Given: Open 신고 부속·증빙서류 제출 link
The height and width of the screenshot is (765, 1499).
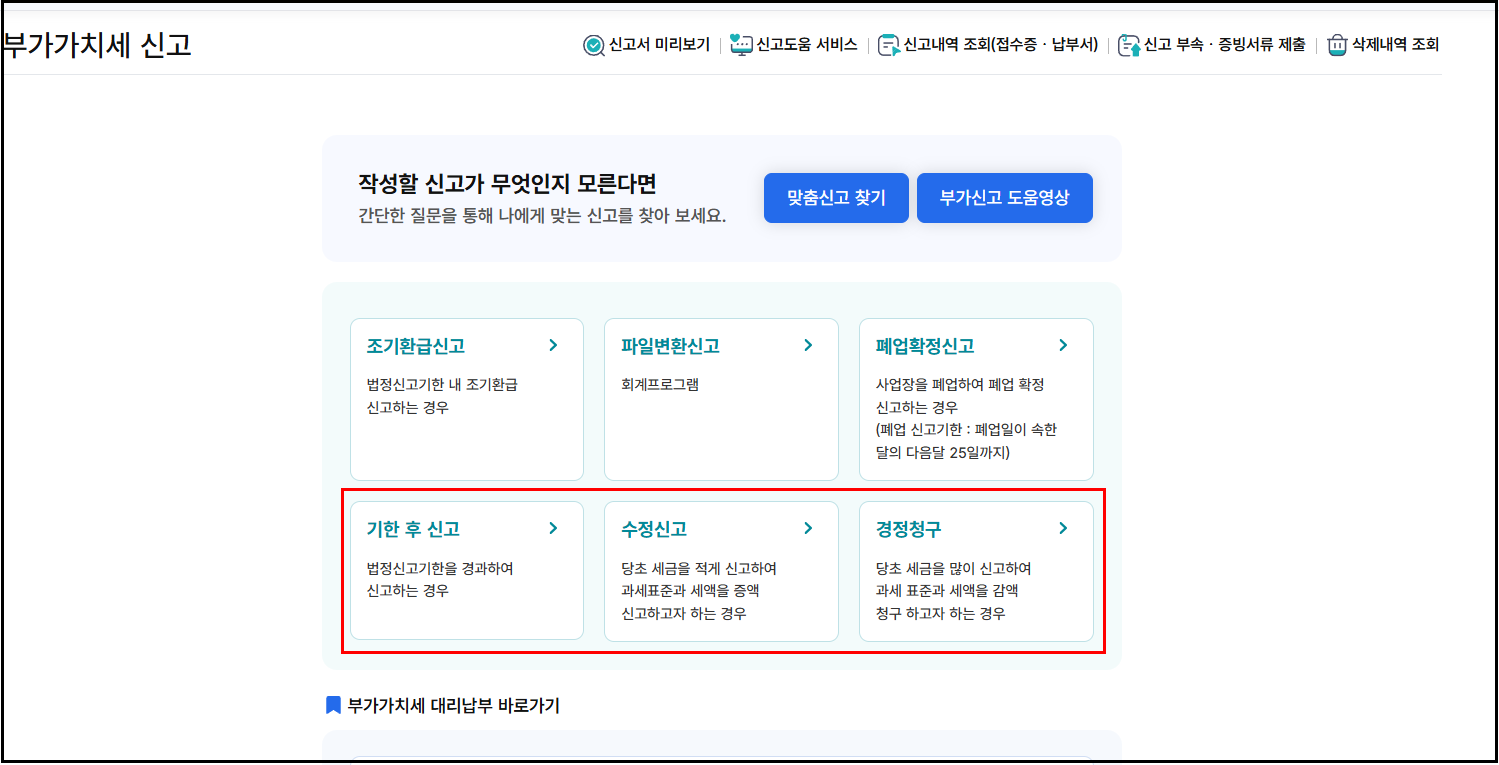Looking at the screenshot, I should (x=1224, y=45).
